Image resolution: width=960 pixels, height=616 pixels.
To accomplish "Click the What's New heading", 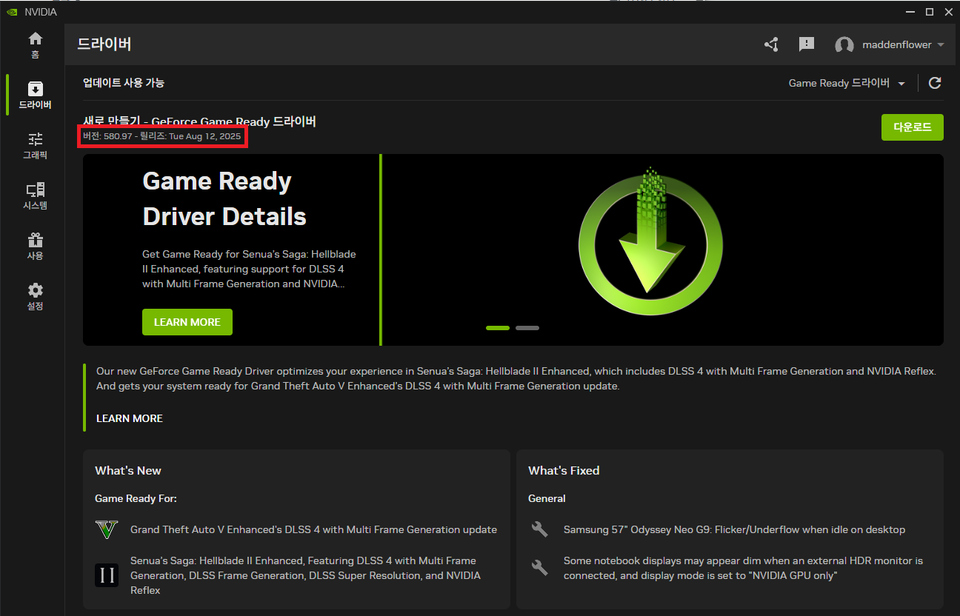I will tap(128, 470).
